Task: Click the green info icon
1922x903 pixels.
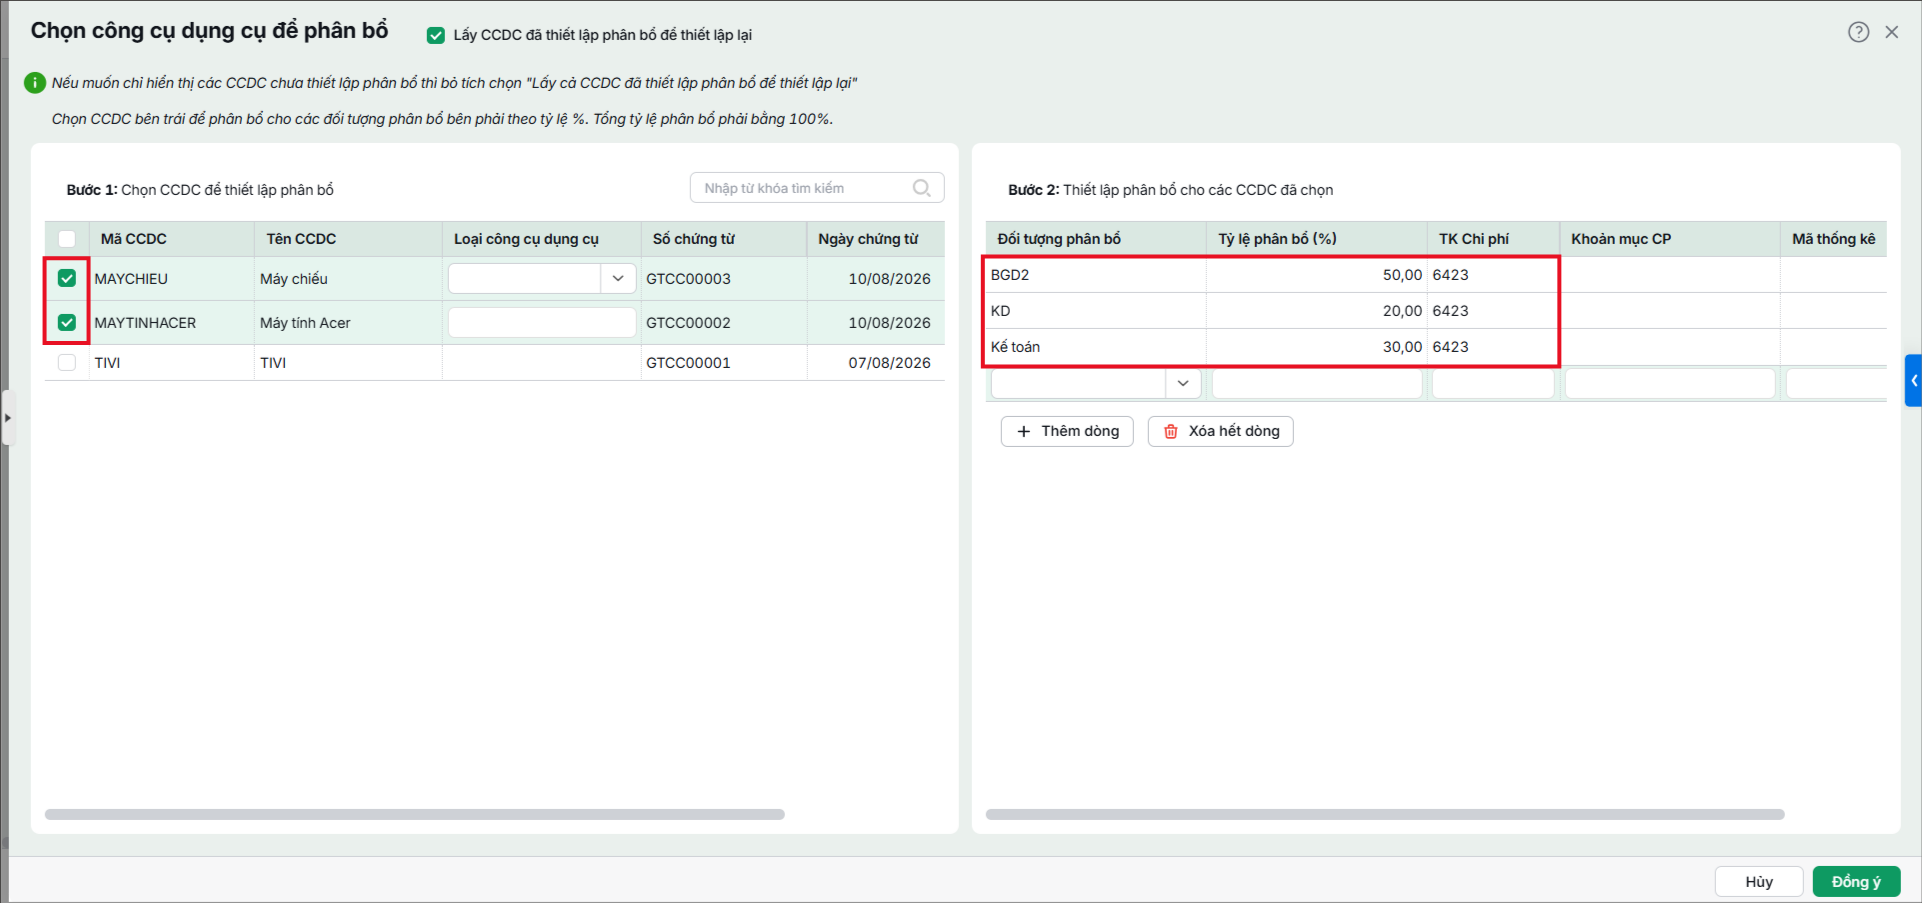Action: point(35,83)
